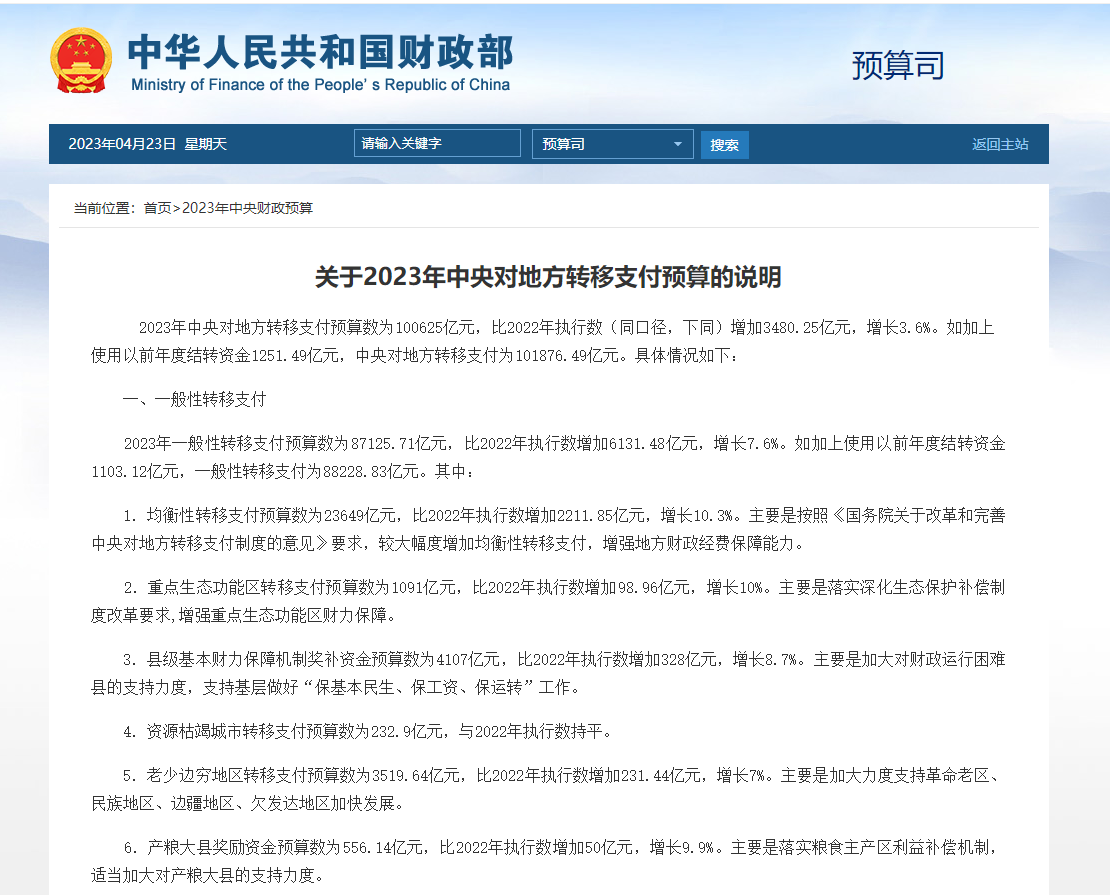This screenshot has height=895, width=1110.
Task: Click the 预算司 department heading in banner
Action: point(897,66)
